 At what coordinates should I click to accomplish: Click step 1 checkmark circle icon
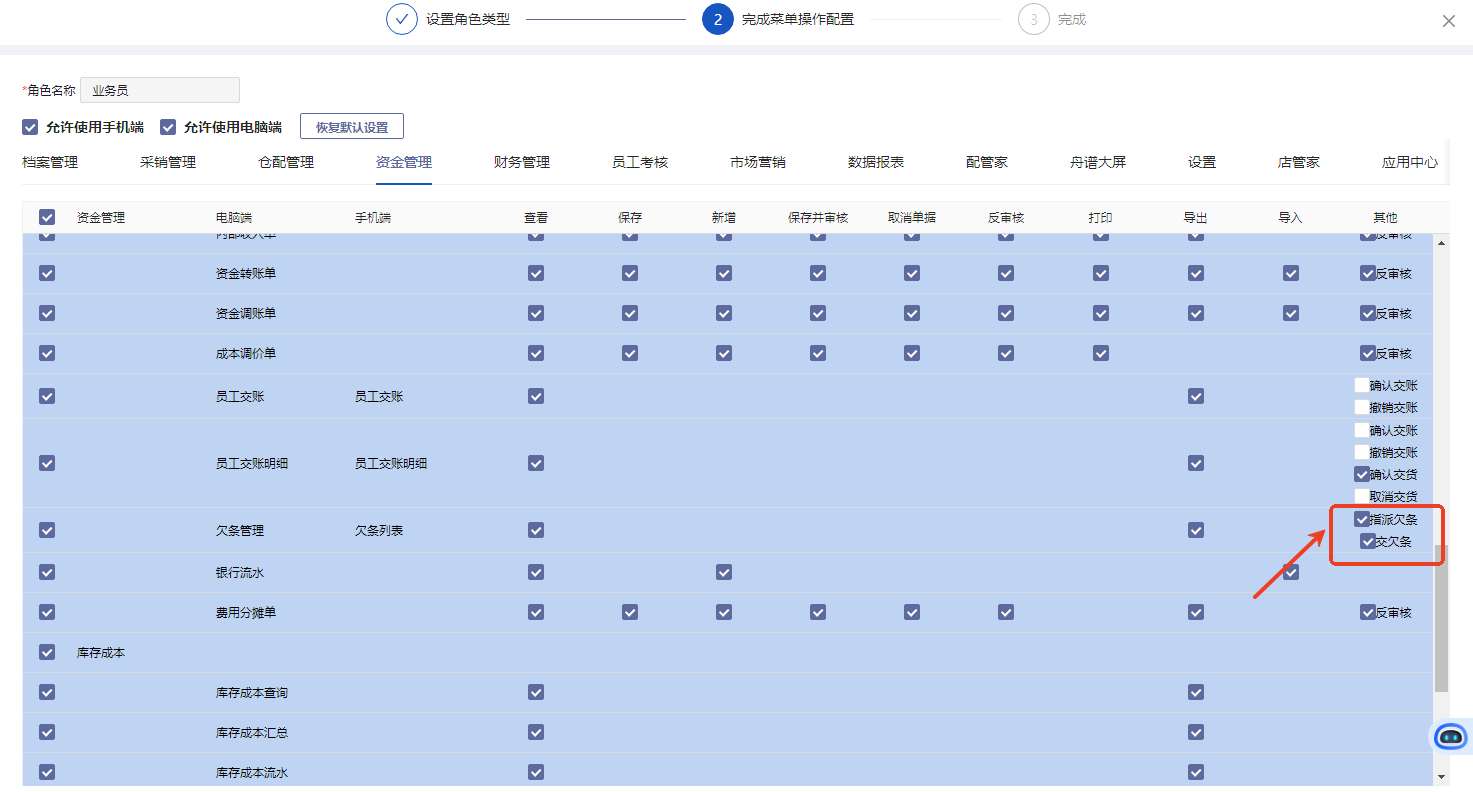401,19
